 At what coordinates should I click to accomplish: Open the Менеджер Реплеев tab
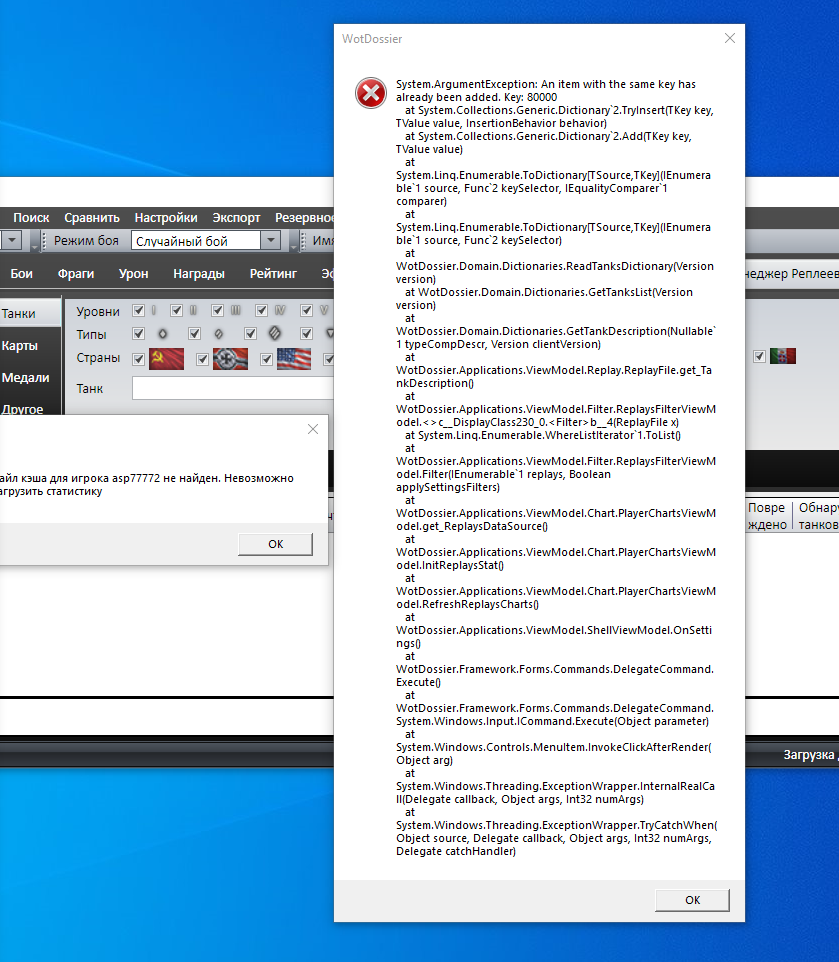pyautogui.click(x=792, y=274)
